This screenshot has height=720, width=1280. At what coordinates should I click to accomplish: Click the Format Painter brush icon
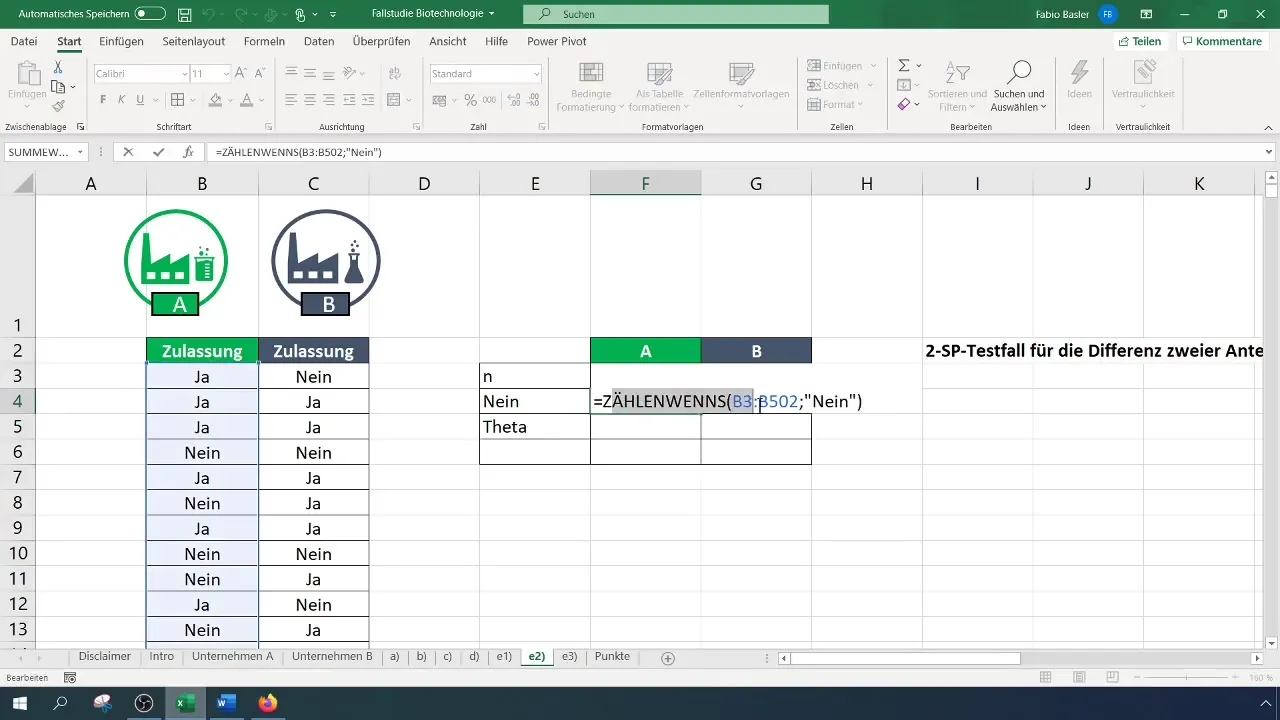click(x=58, y=105)
